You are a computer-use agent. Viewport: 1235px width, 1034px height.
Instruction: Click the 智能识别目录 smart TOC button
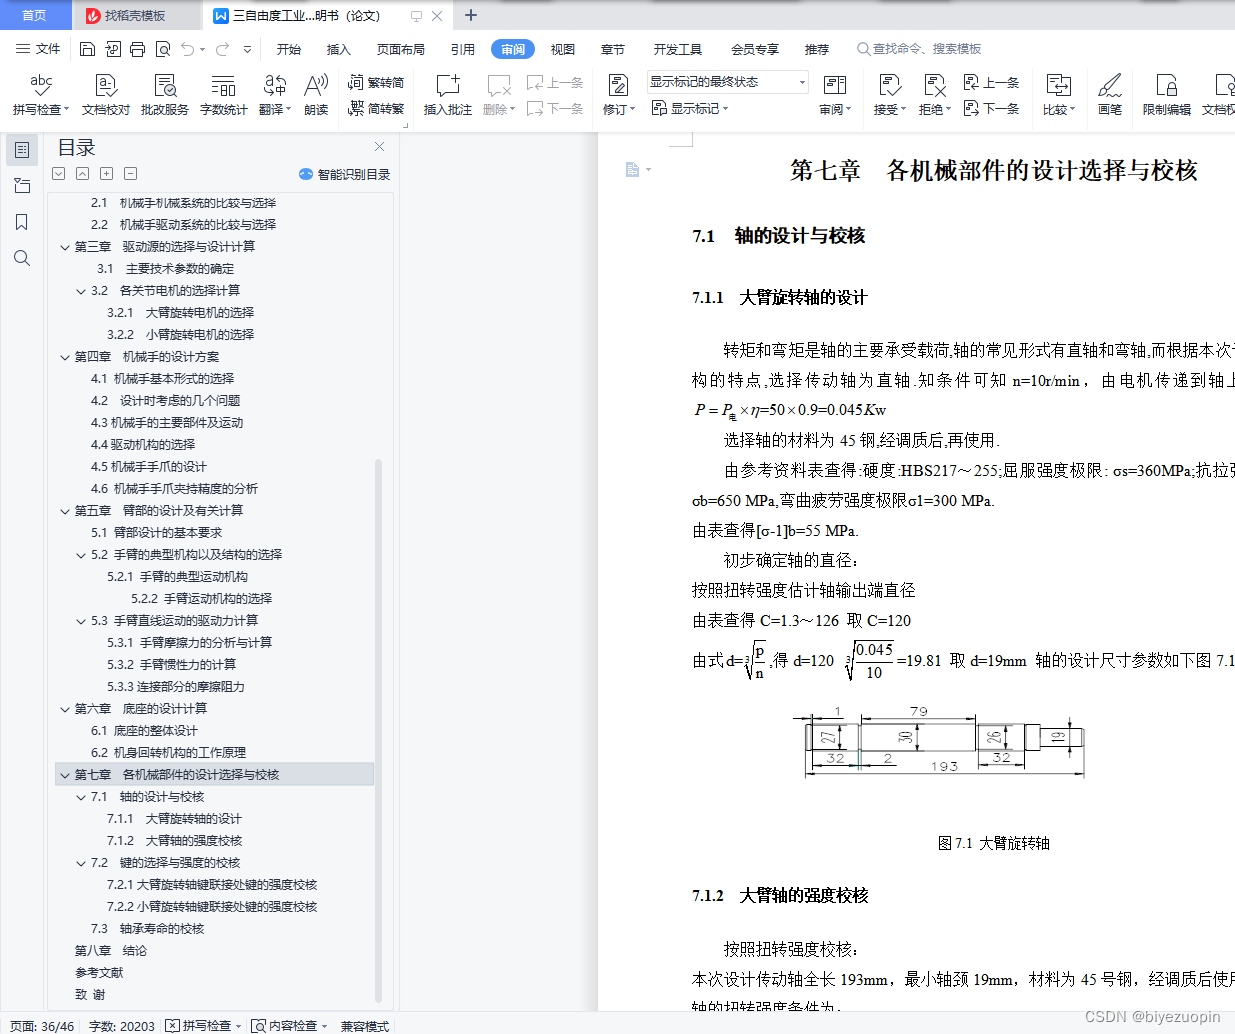pos(344,174)
